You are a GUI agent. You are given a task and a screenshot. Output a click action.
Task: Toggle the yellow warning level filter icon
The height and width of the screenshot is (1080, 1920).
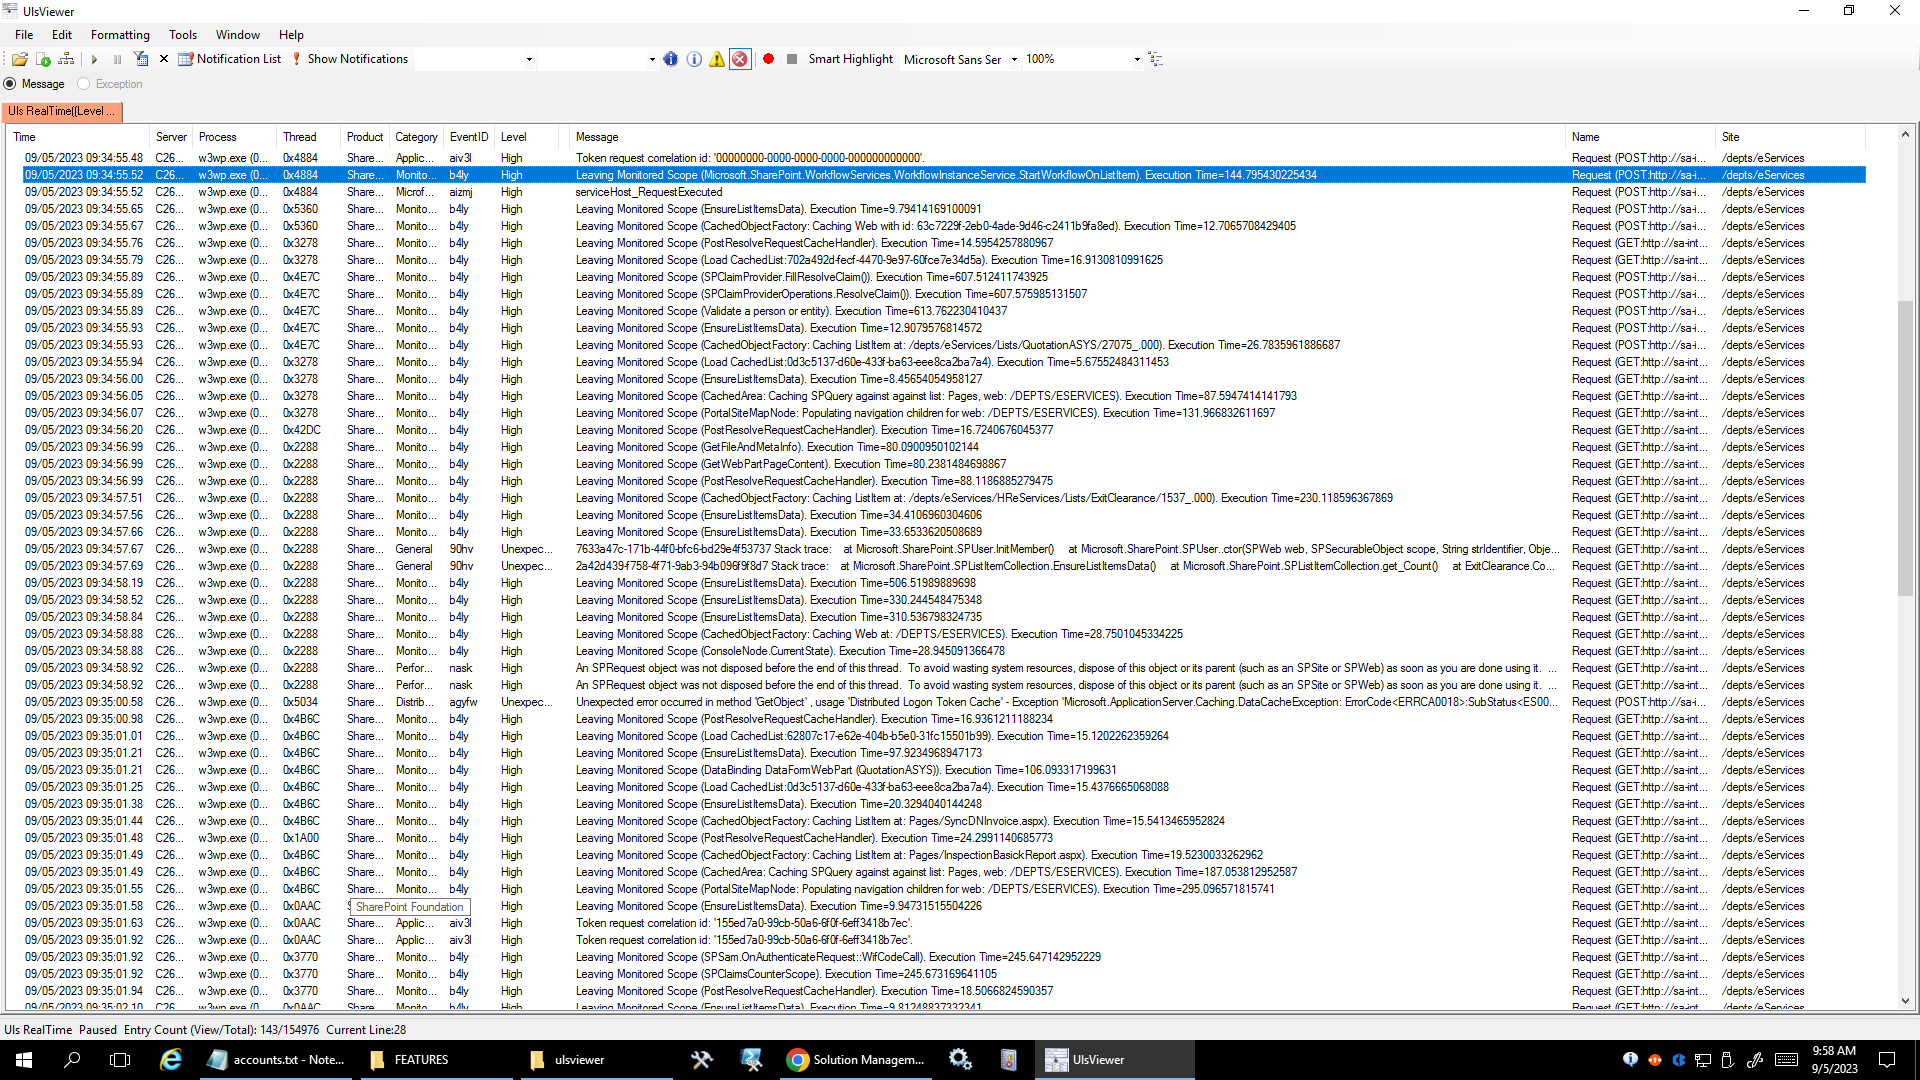tap(717, 60)
